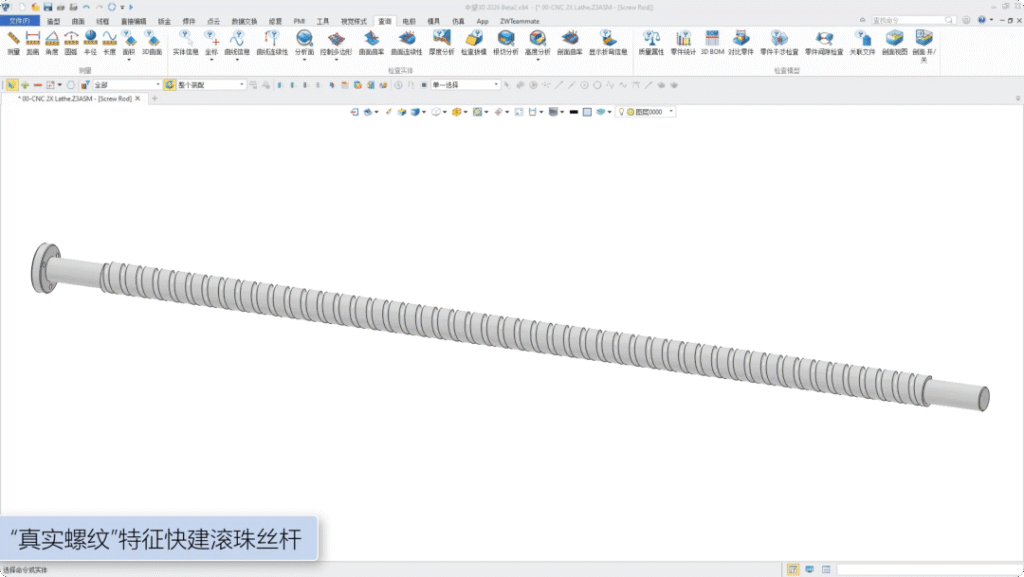Click the 3D BOM icon

coord(712,41)
